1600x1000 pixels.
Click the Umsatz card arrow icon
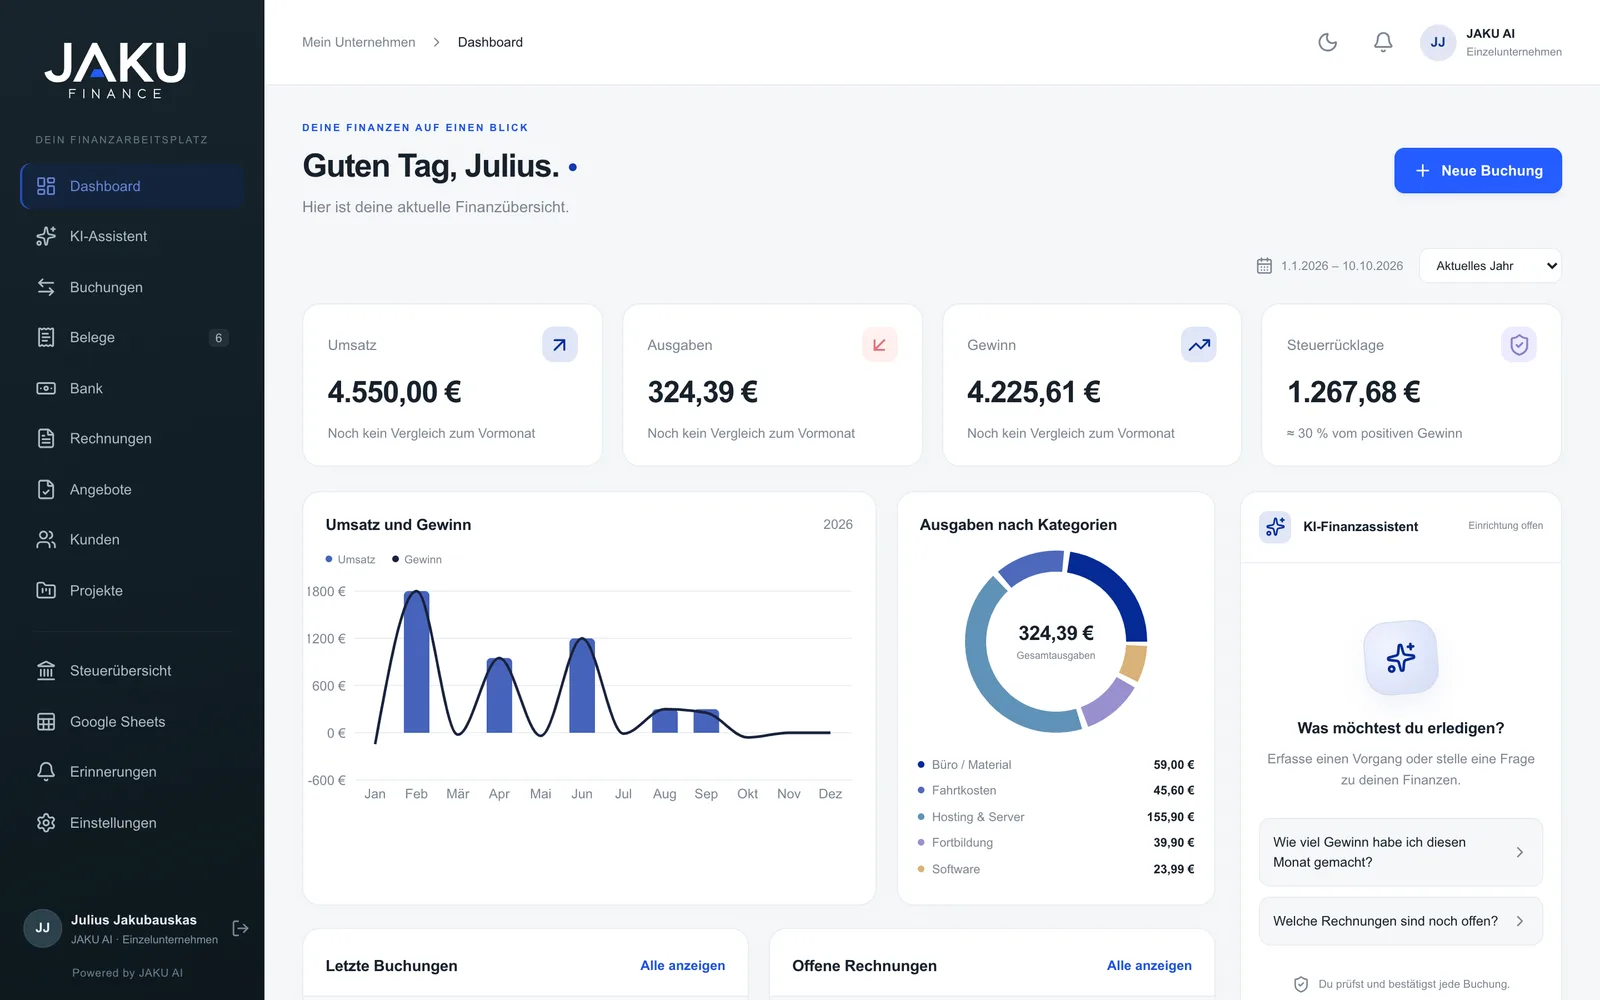click(x=560, y=345)
